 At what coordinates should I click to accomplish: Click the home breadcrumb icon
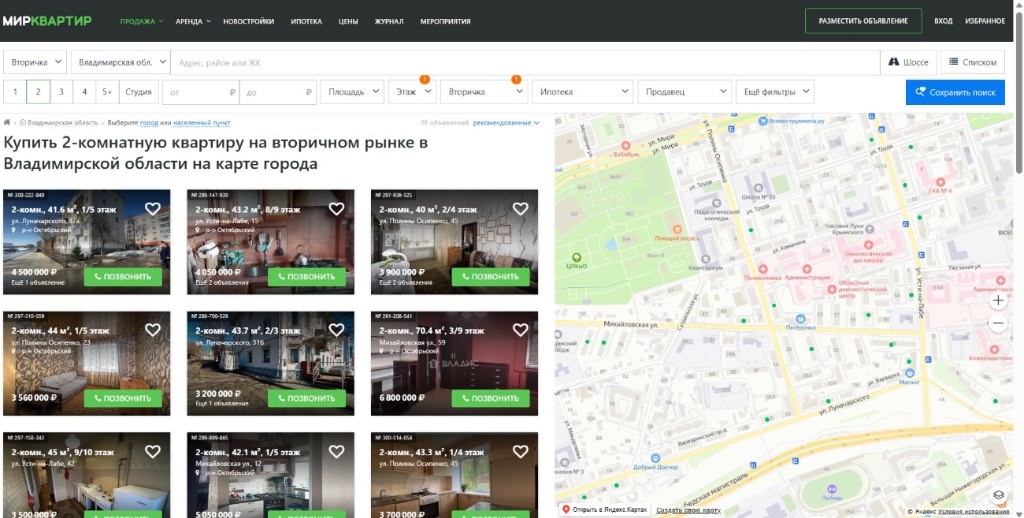click(7, 123)
